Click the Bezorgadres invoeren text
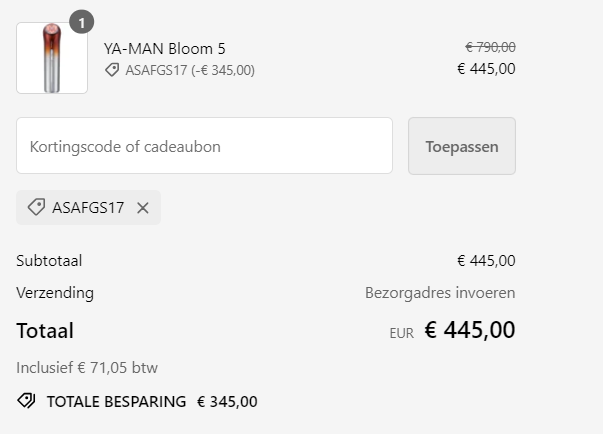 pyautogui.click(x=440, y=293)
